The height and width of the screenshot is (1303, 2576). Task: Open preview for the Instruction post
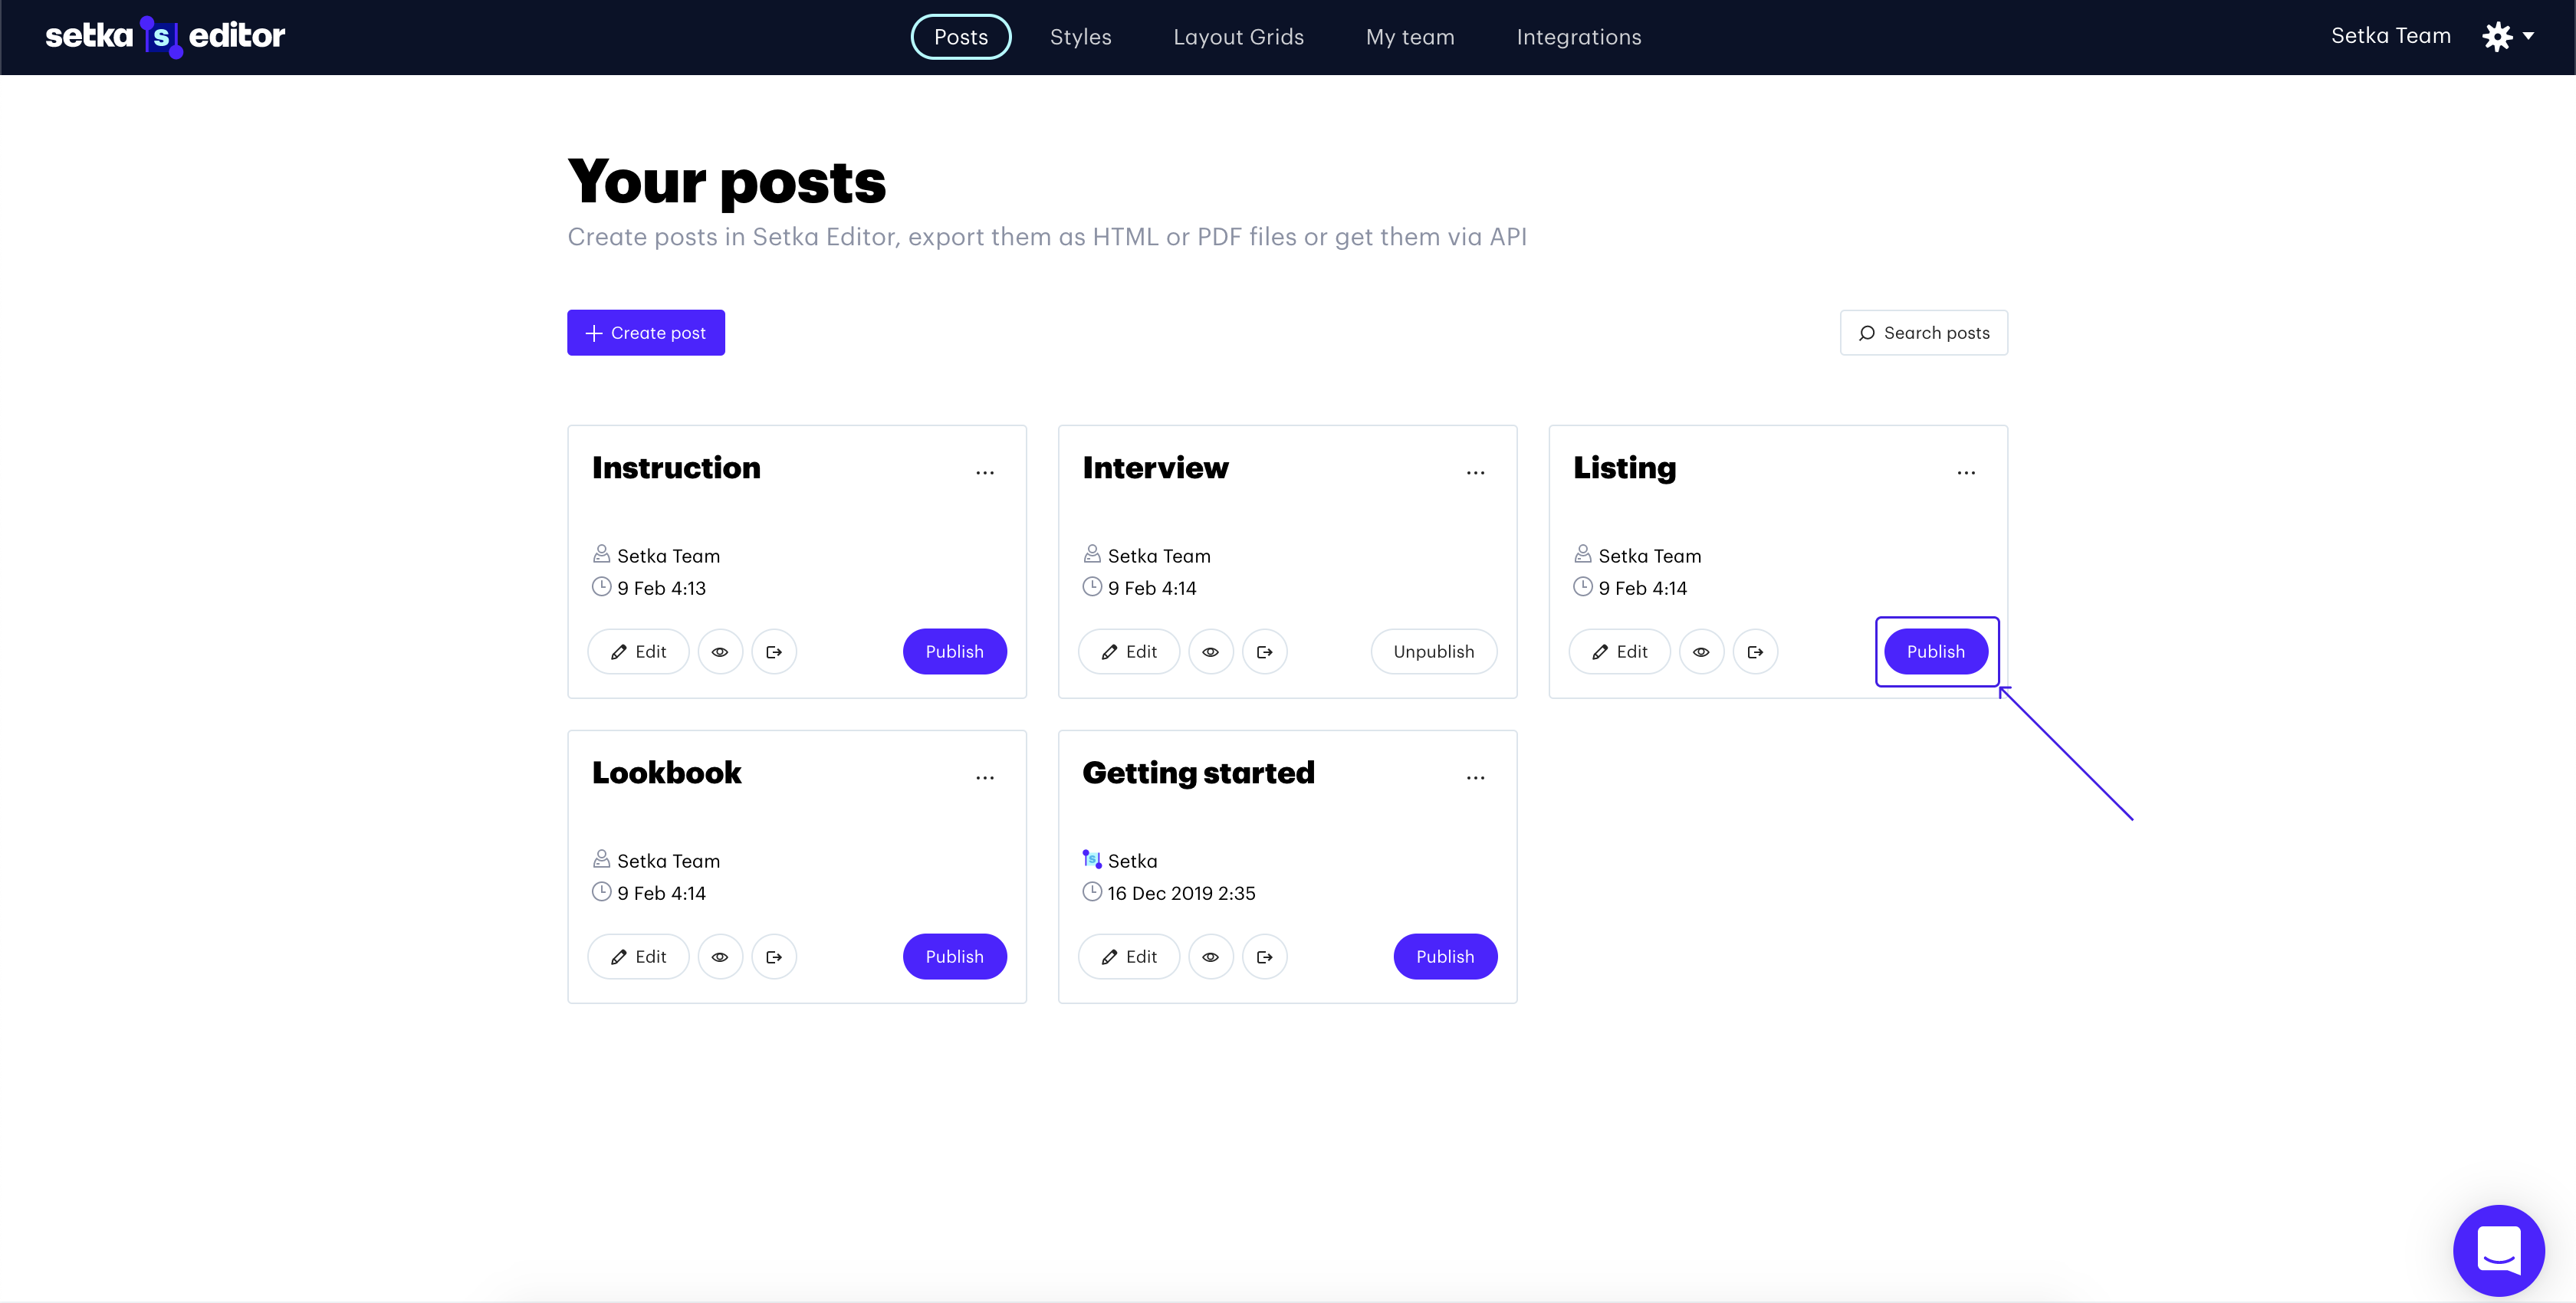pyautogui.click(x=720, y=651)
